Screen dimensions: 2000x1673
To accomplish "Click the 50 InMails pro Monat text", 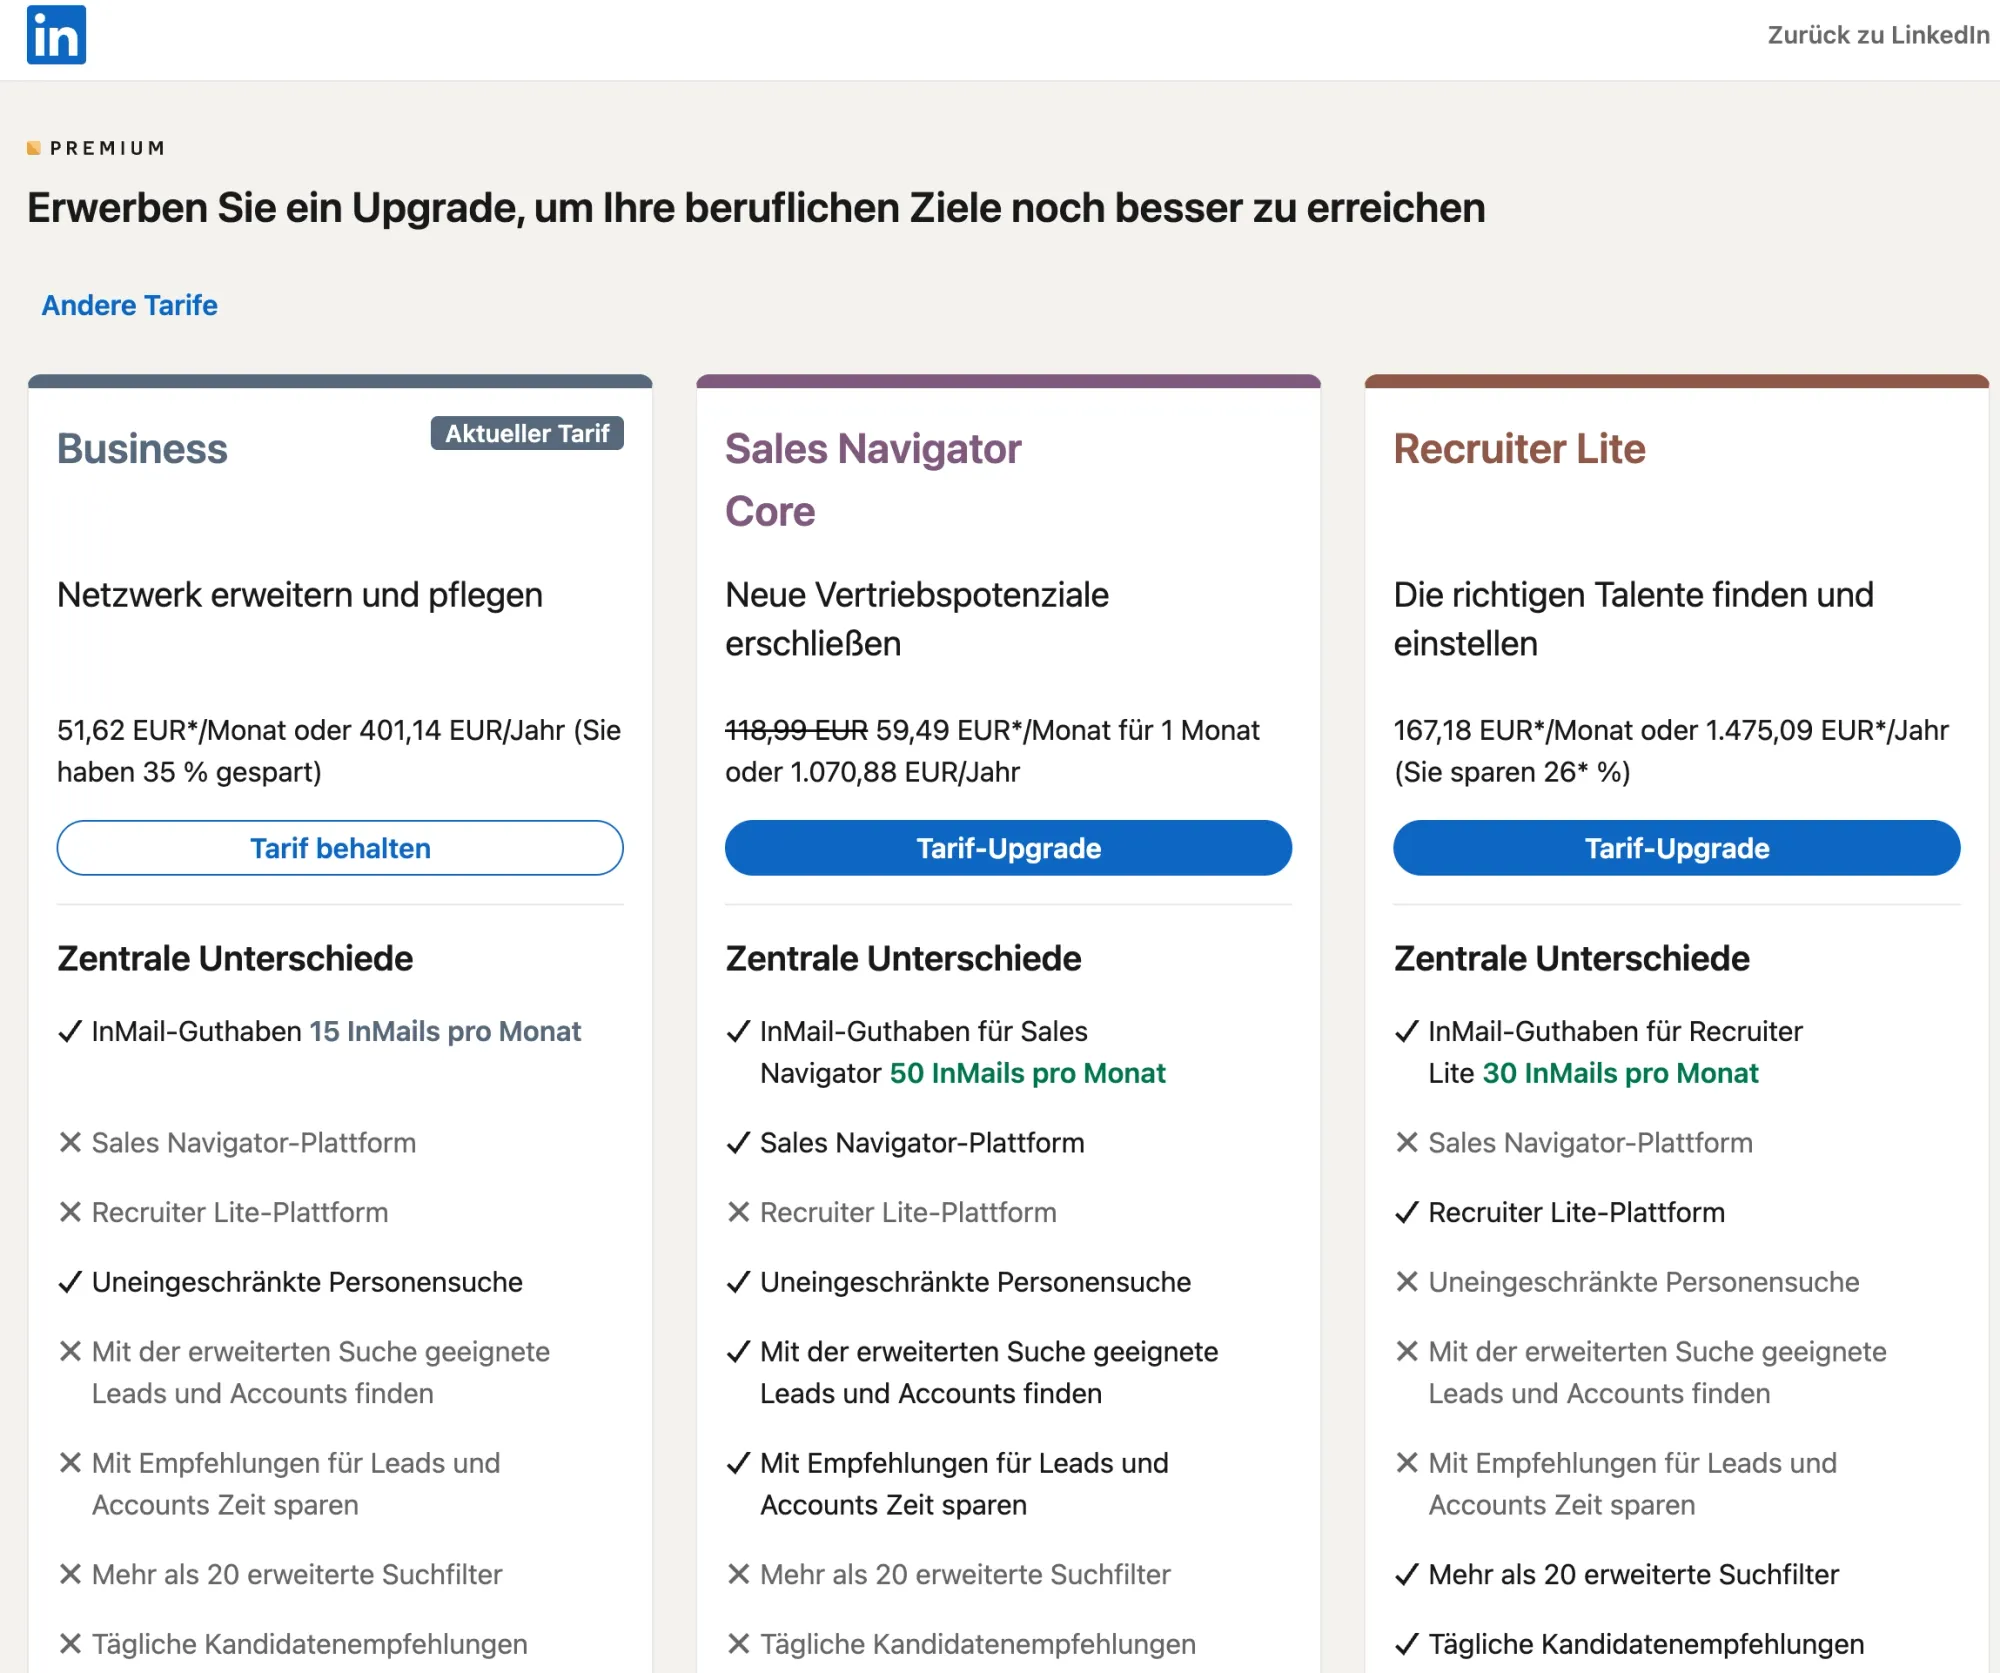I will [x=1027, y=1073].
